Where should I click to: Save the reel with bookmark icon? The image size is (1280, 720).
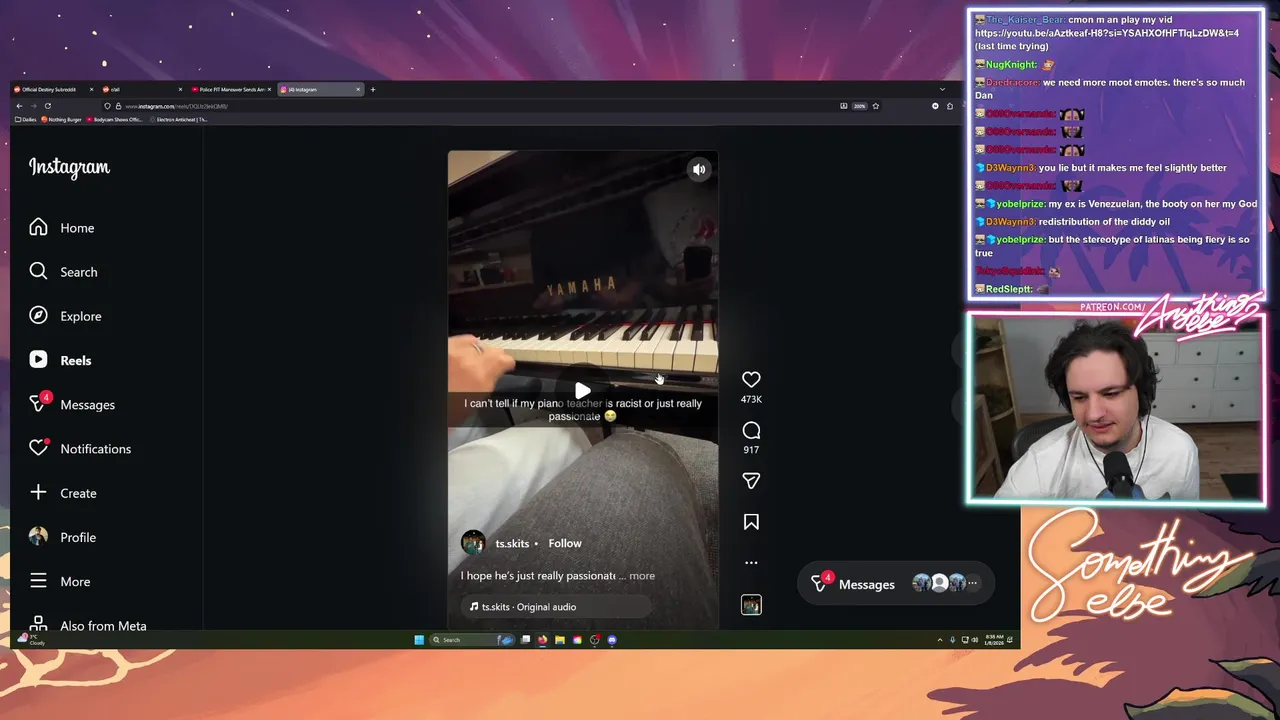pyautogui.click(x=751, y=522)
